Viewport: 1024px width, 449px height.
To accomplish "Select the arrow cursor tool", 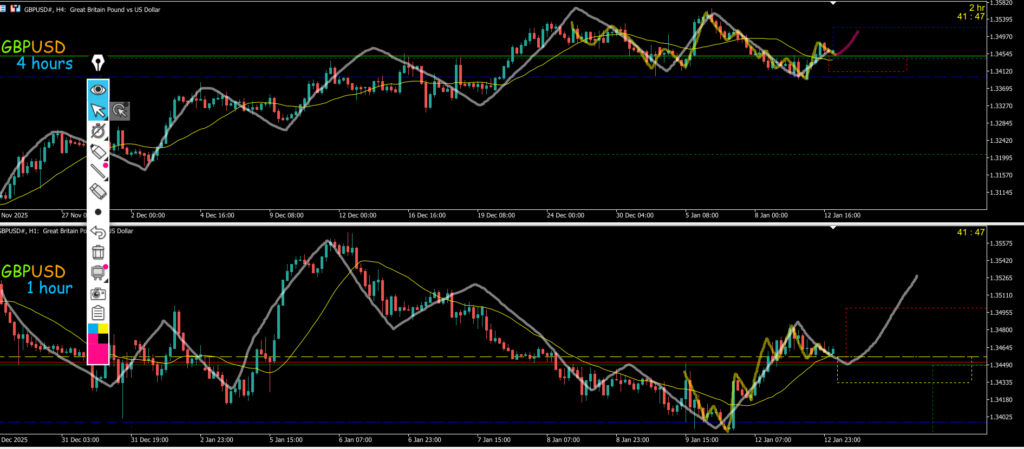I will coord(98,109).
